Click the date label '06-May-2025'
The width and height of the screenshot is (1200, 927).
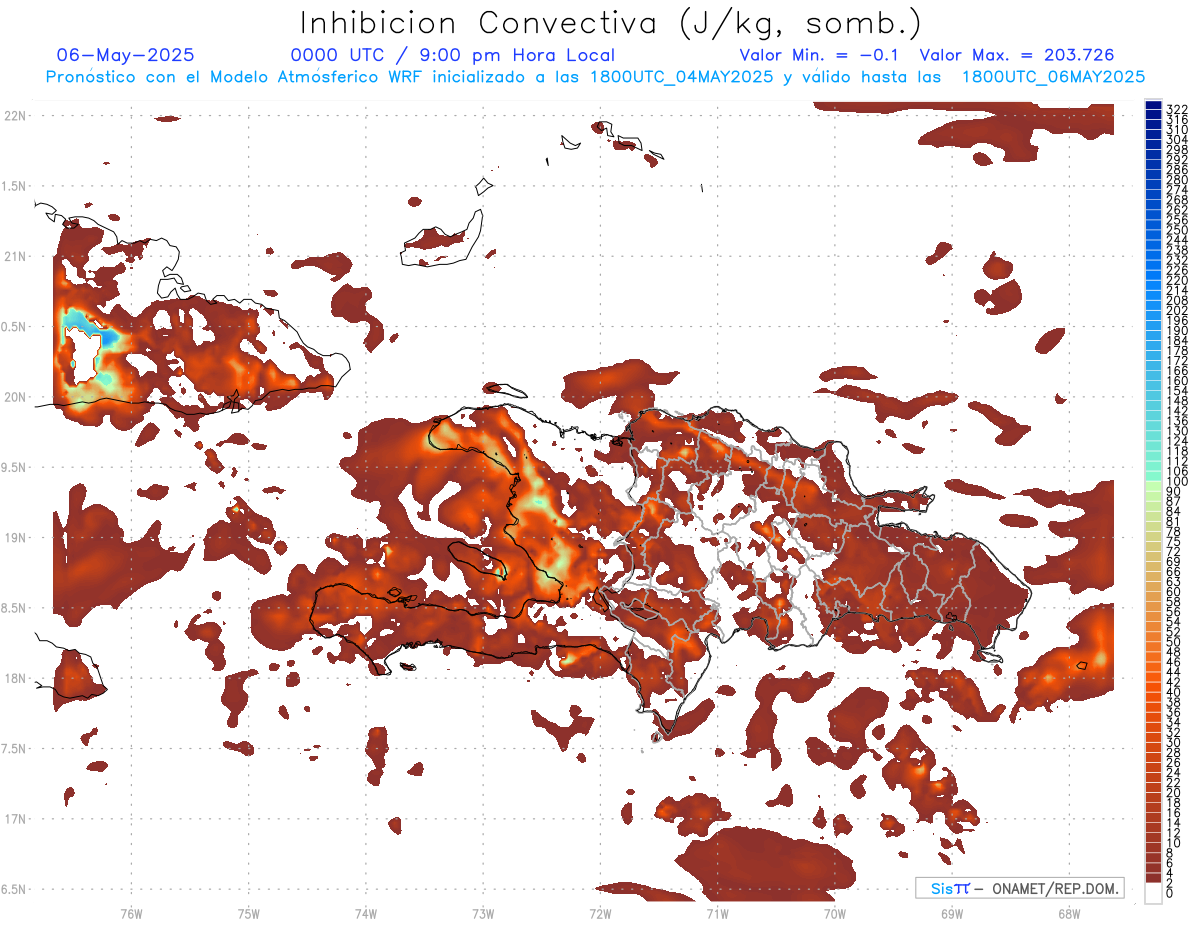126,55
